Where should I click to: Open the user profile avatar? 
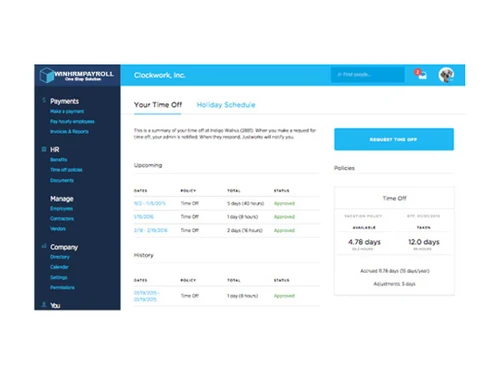click(446, 75)
